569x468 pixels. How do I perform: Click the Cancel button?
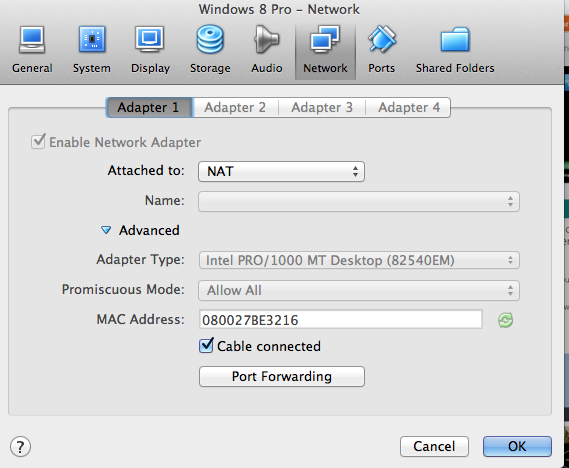coord(434,446)
